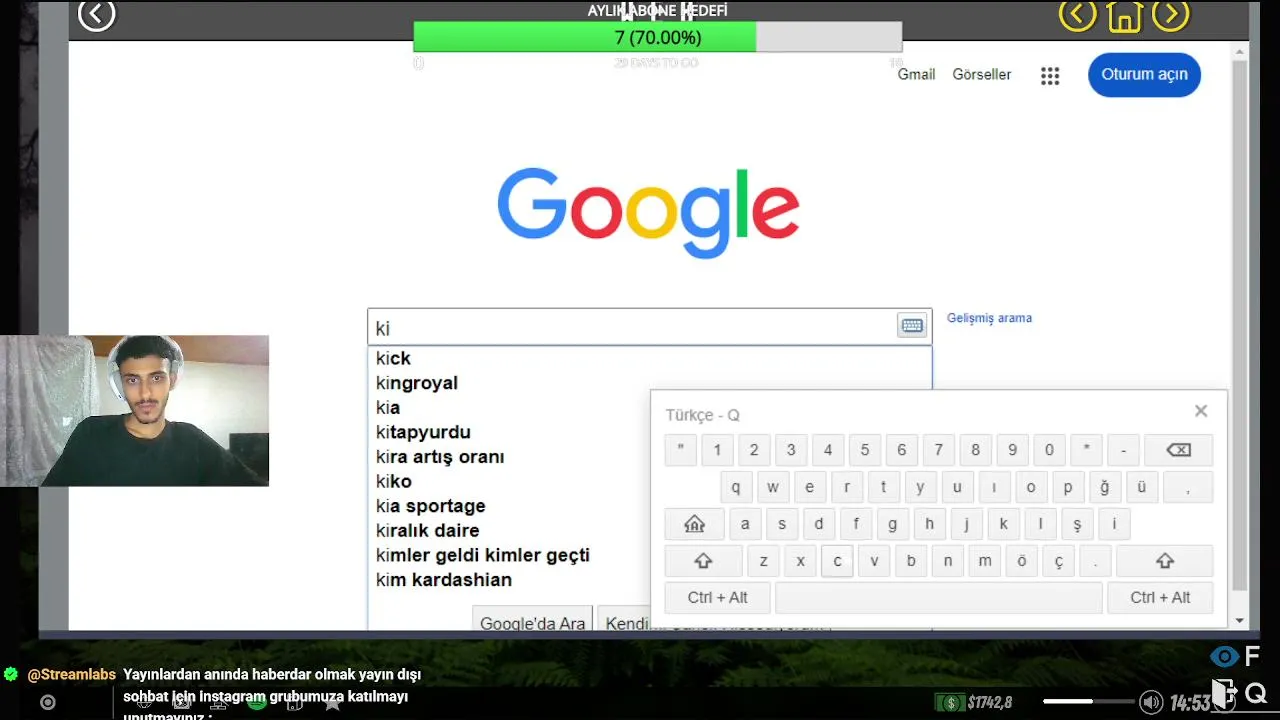Viewport: 1280px width, 720px height.
Task: Click the magnifier Q icon at bottom right
Action: point(1256,692)
